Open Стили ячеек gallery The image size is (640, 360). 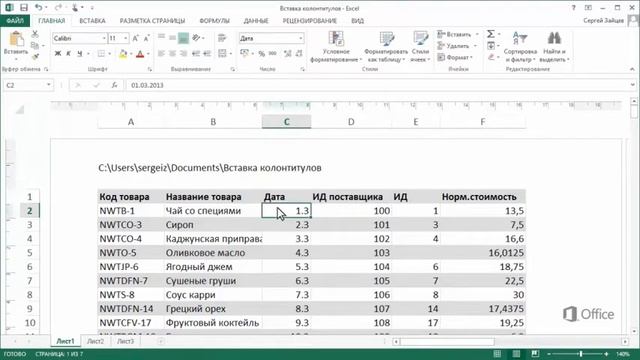(x=420, y=47)
